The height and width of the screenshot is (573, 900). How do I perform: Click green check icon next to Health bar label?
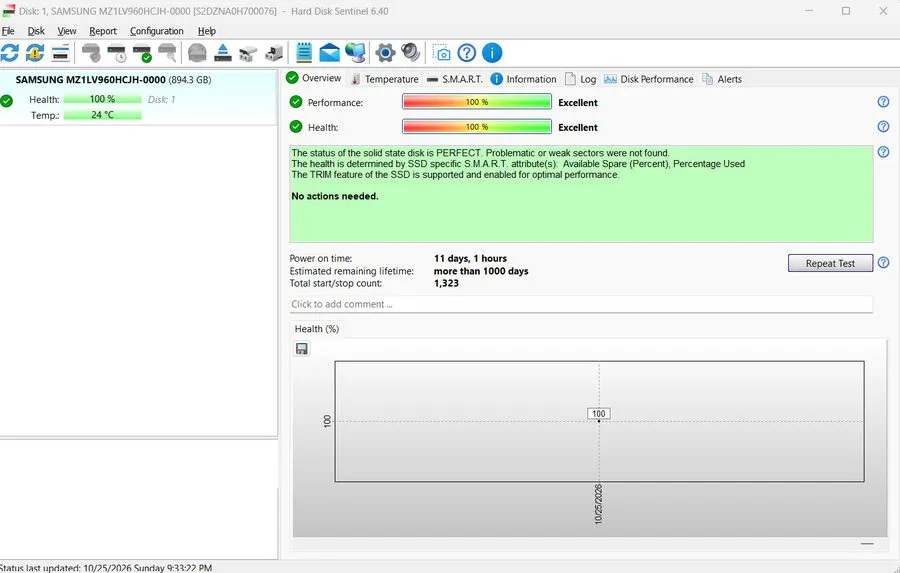[296, 126]
